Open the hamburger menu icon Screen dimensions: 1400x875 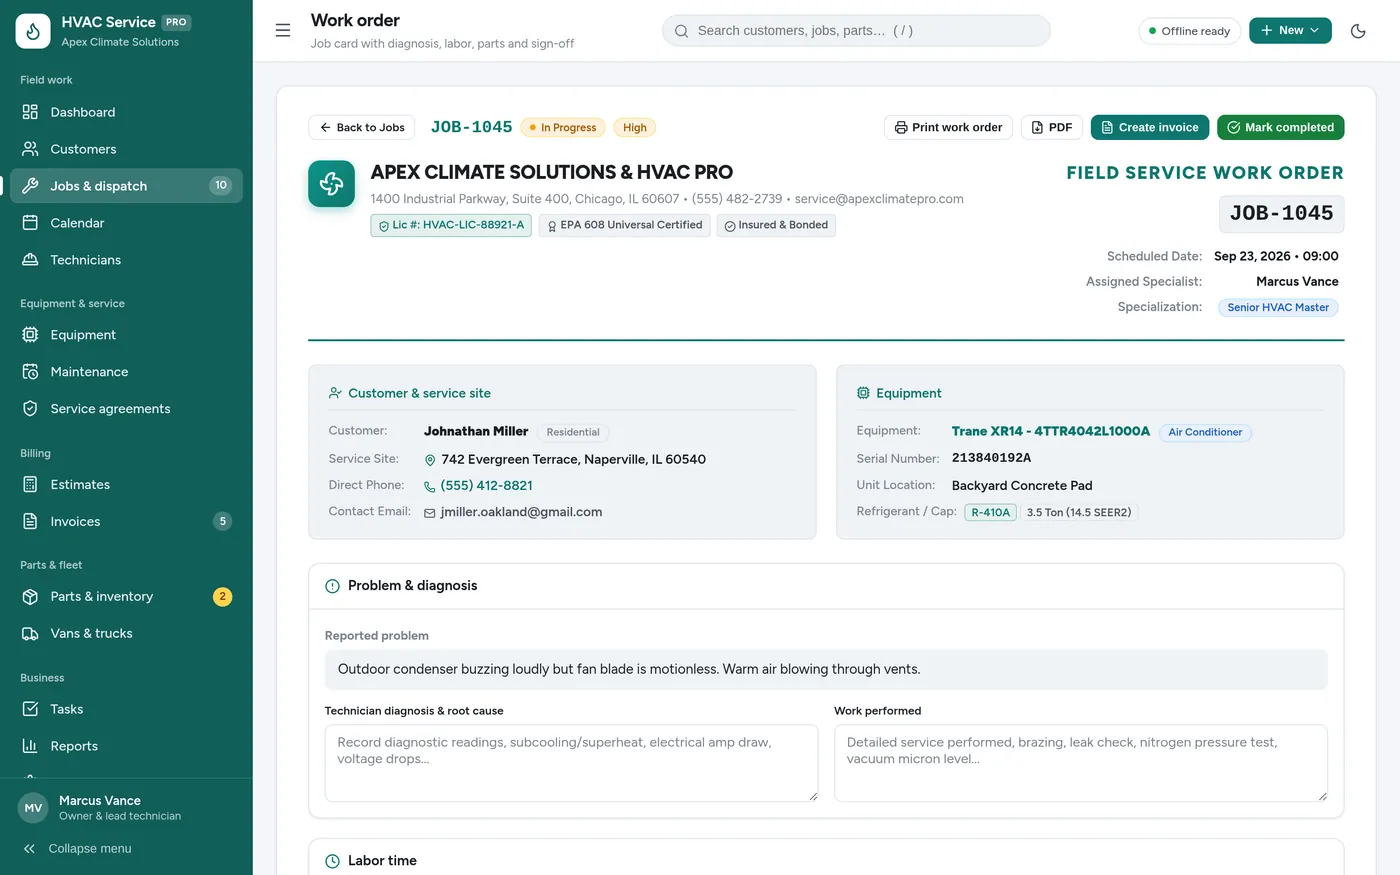tap(283, 31)
